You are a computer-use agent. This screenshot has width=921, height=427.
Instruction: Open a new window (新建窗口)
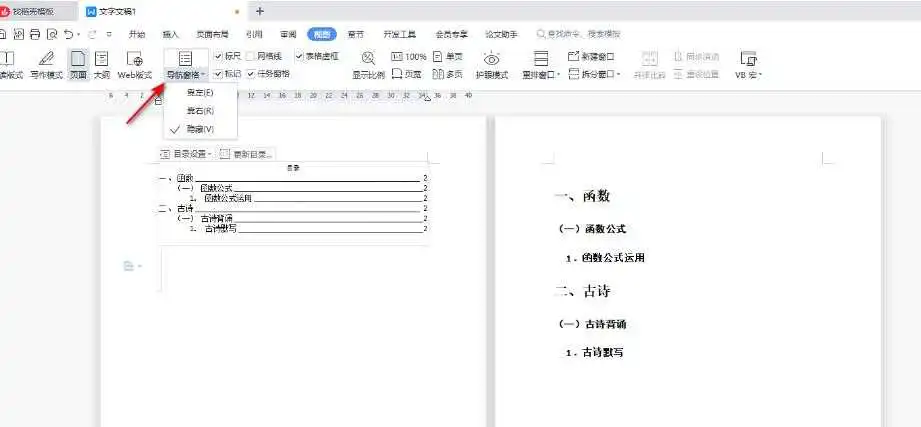point(591,57)
